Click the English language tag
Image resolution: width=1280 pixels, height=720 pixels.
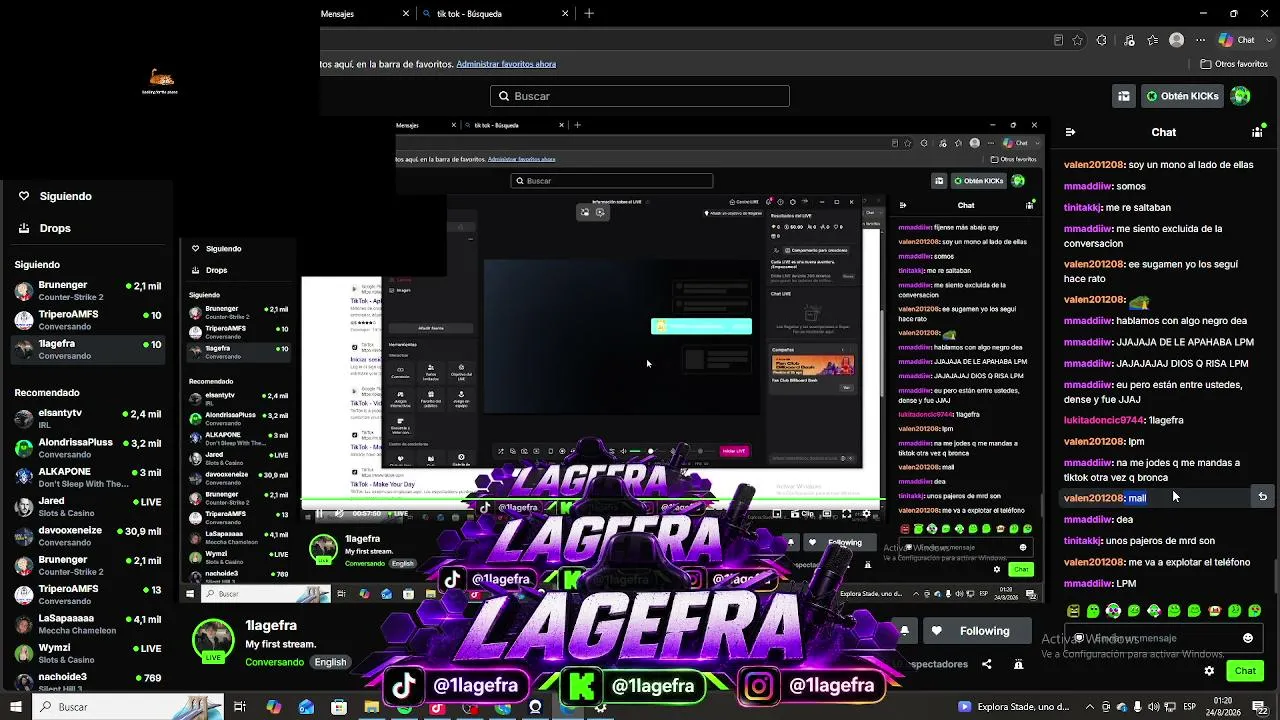330,662
